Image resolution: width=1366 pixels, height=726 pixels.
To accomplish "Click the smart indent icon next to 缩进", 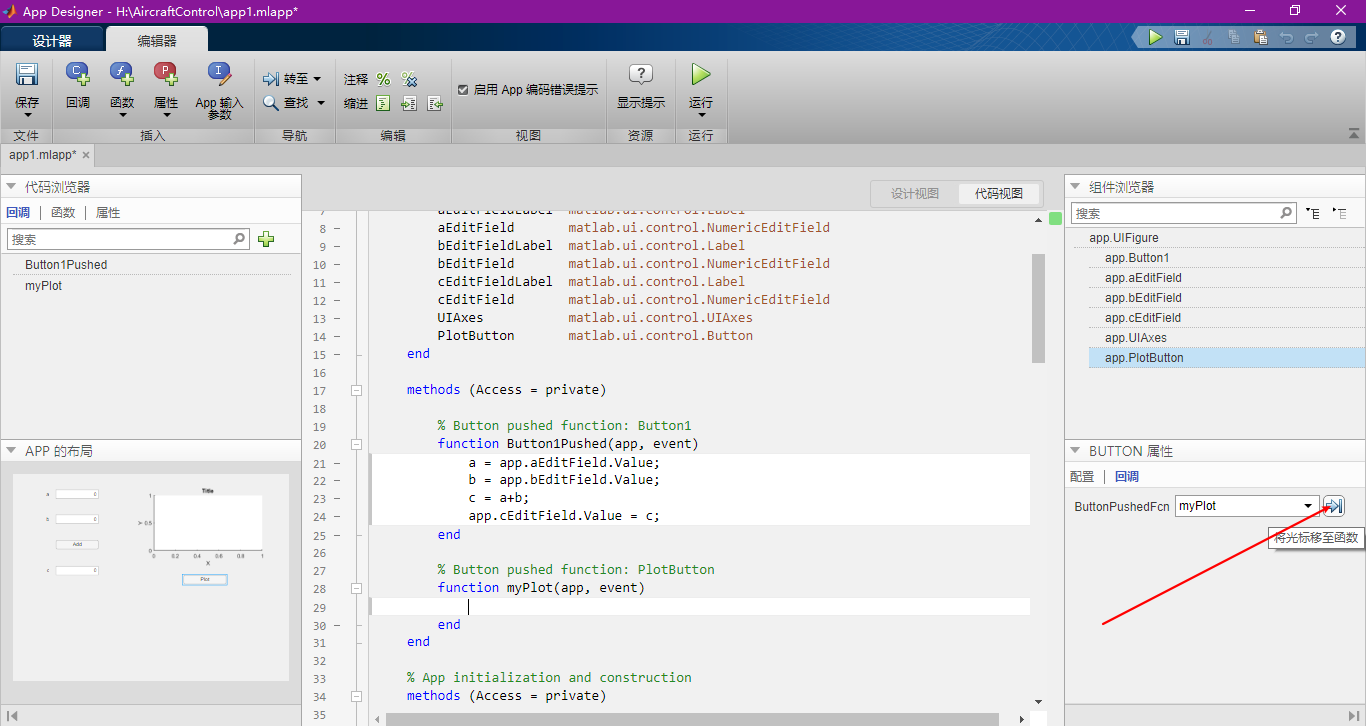I will tap(383, 103).
